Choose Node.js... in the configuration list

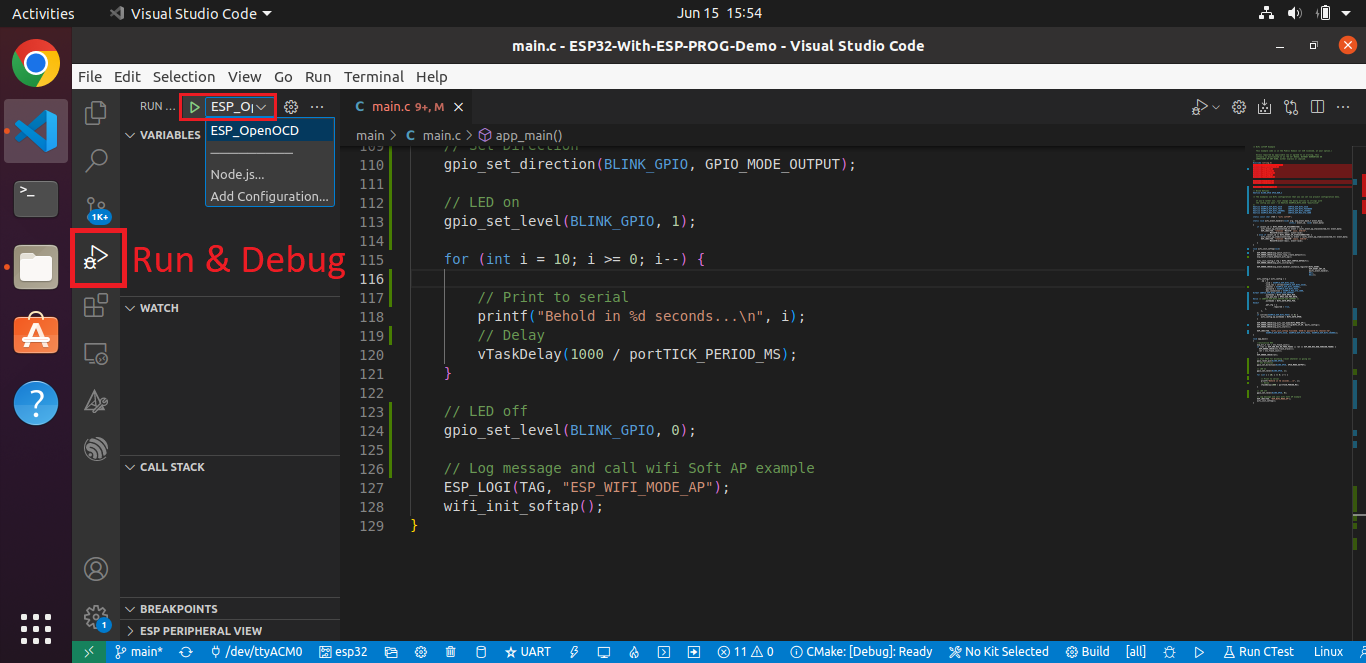pyautogui.click(x=270, y=174)
